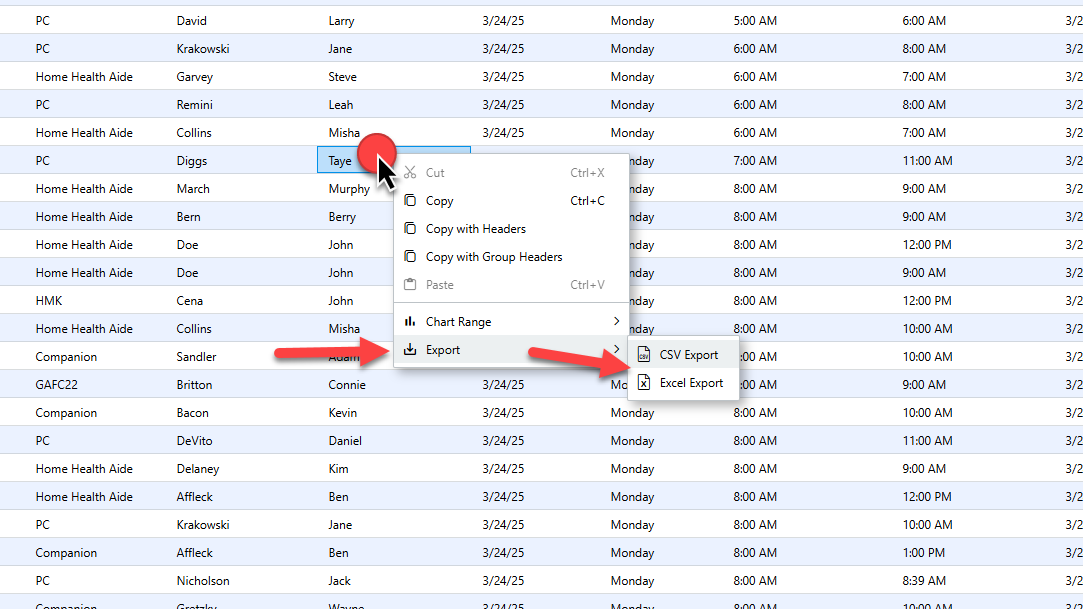Image resolution: width=1083 pixels, height=609 pixels.
Task: Expand the Export submenu arrow
Action: [x=616, y=350]
